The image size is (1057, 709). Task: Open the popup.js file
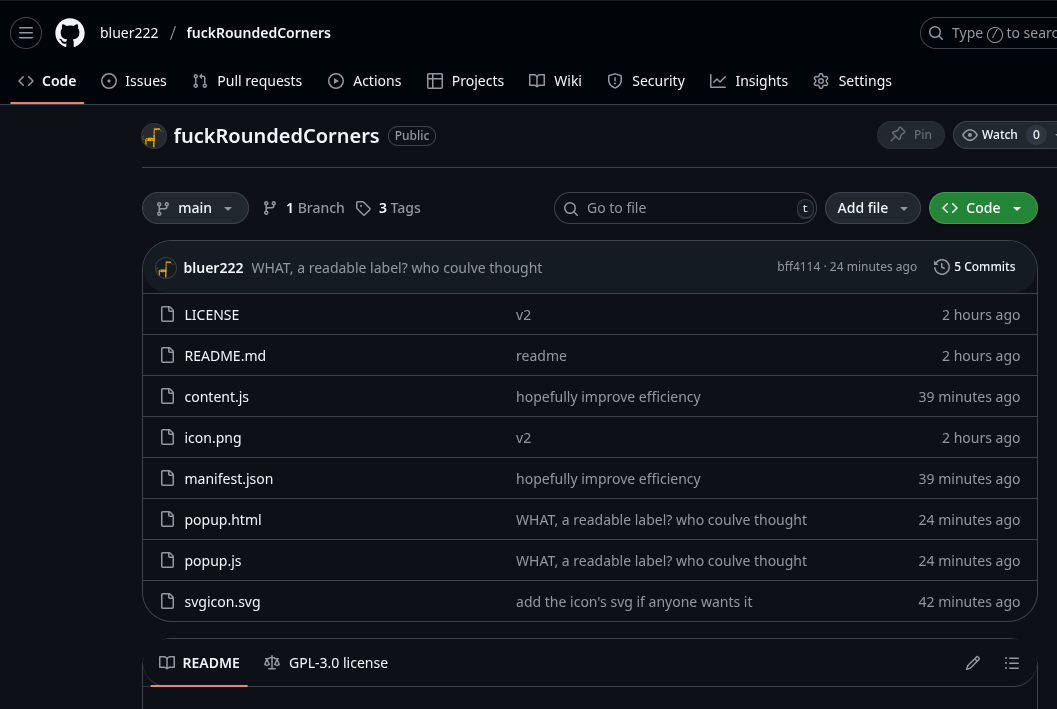click(213, 561)
